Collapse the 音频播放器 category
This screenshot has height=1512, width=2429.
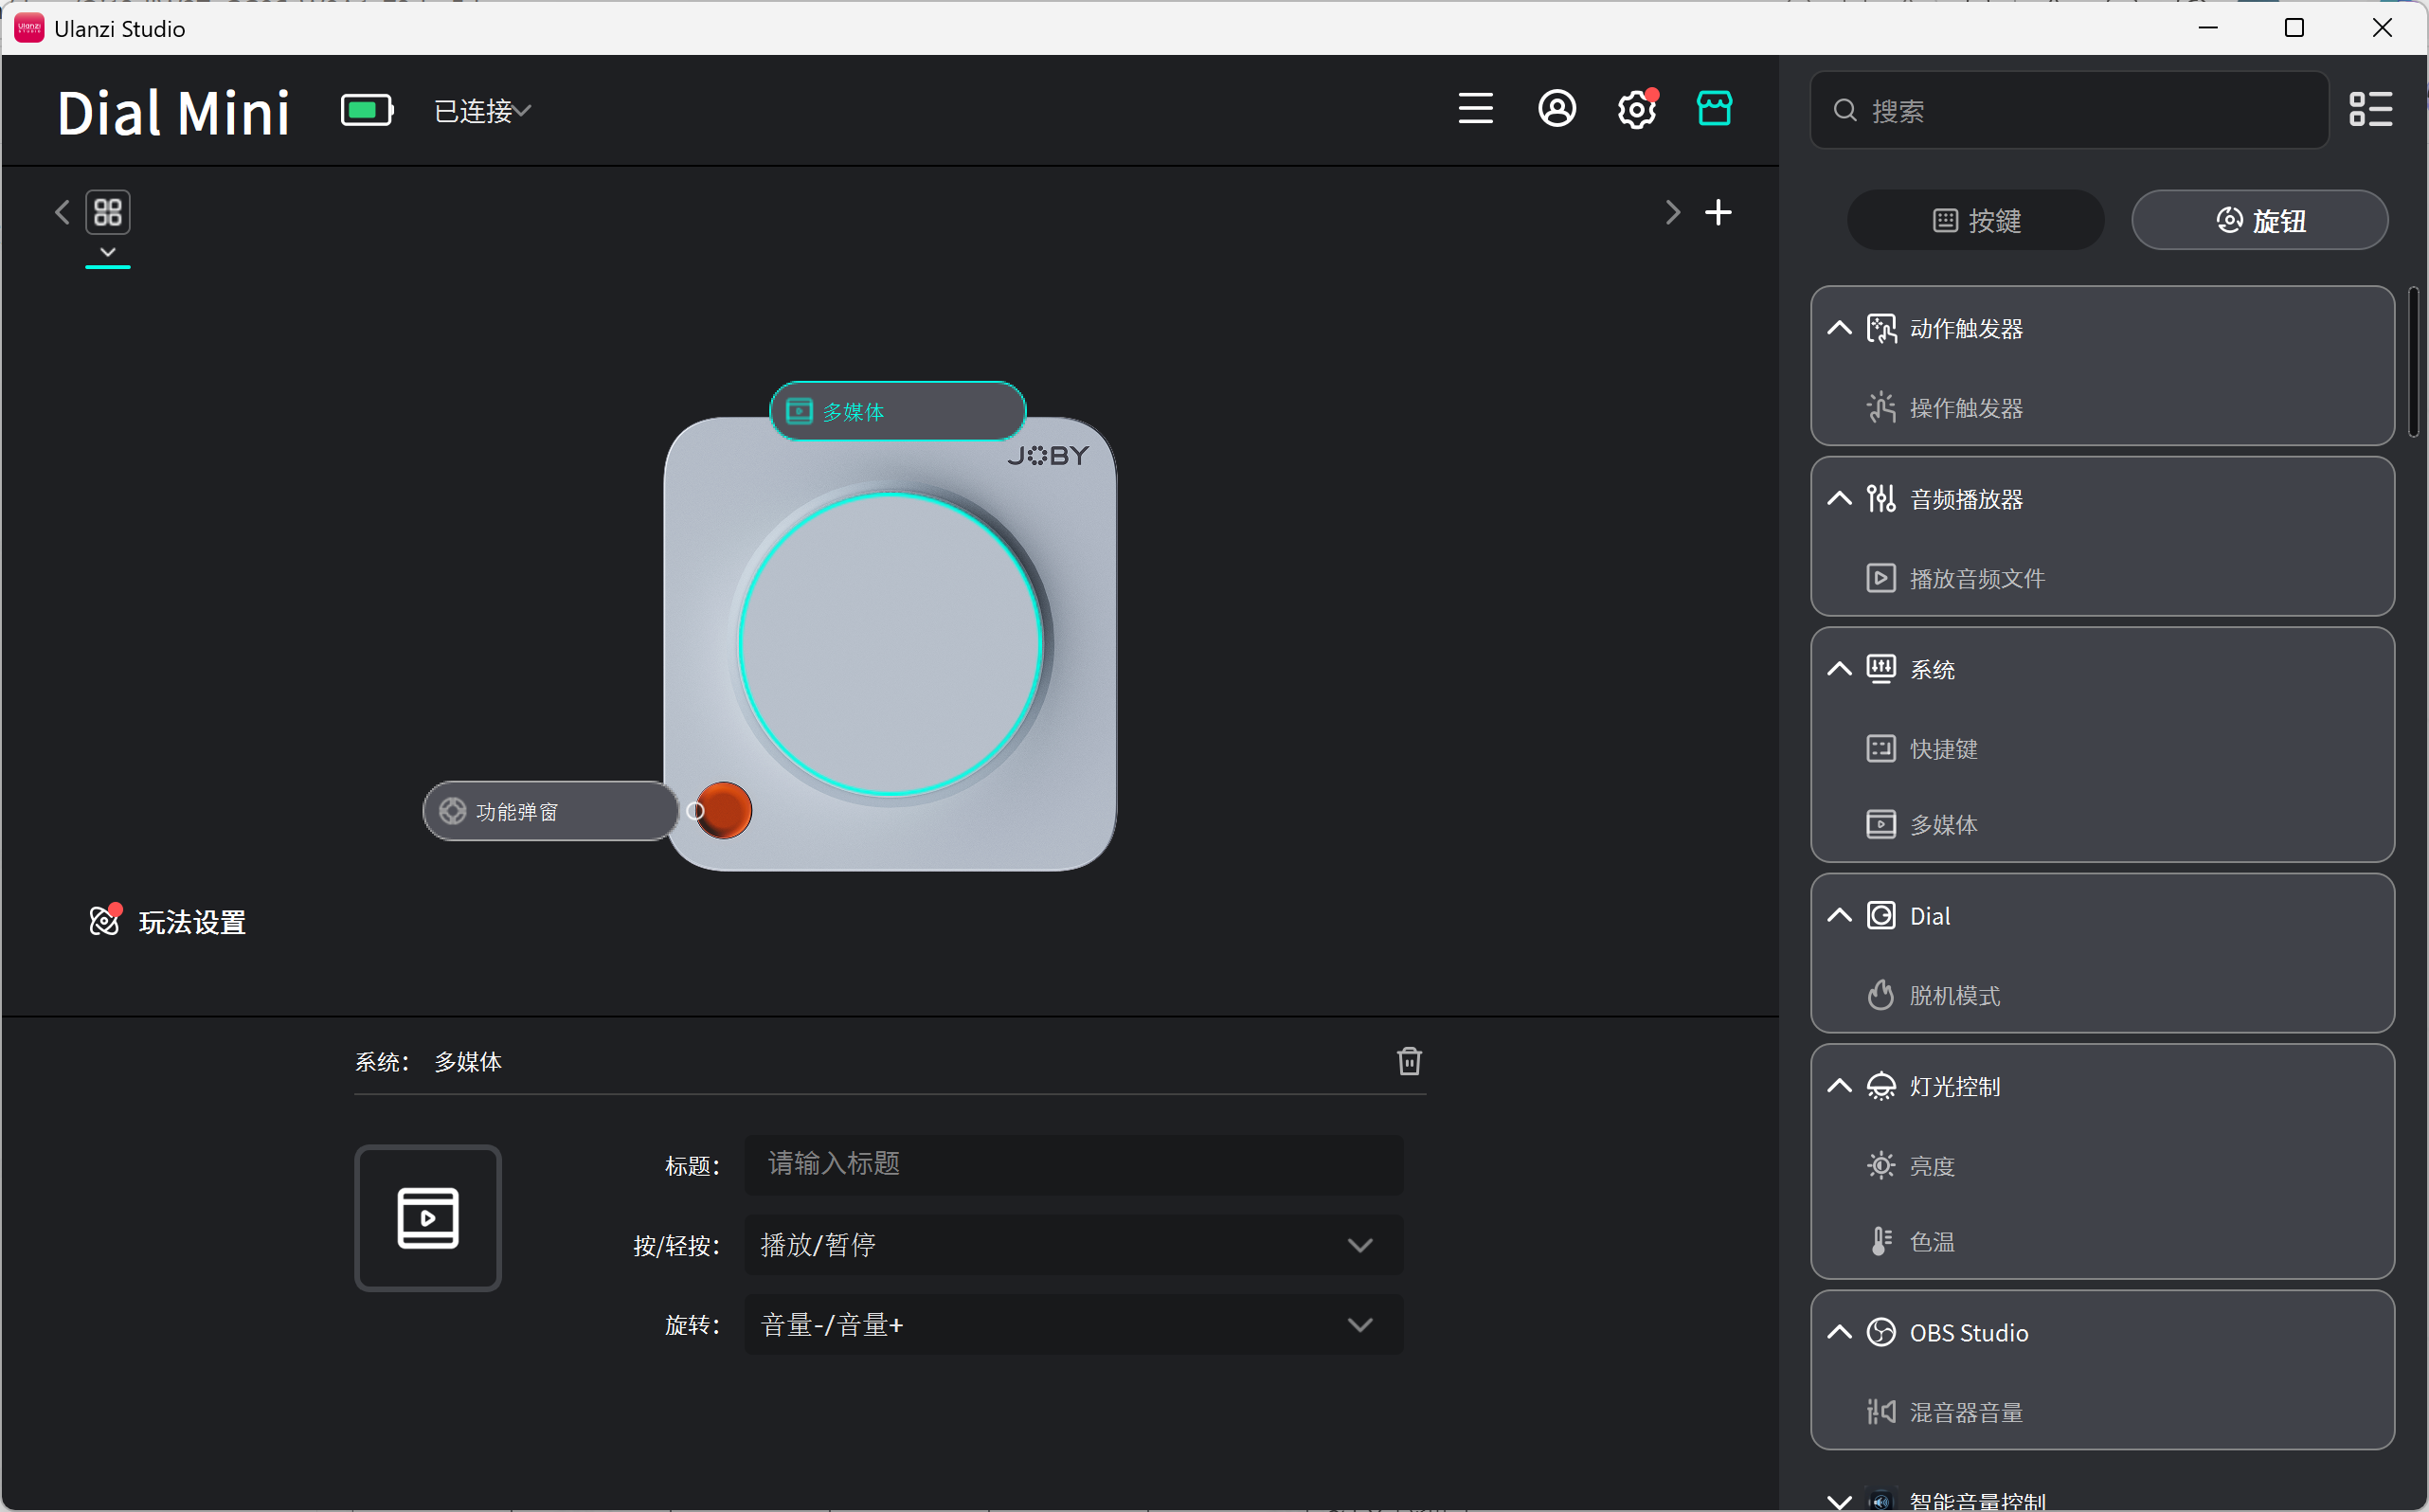[1839, 499]
